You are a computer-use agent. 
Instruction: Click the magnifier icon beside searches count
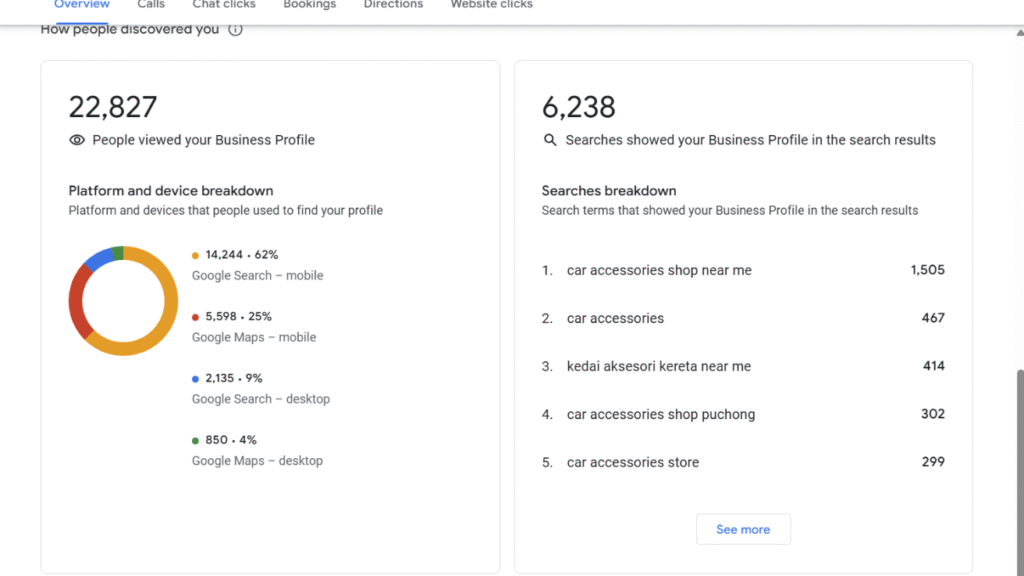click(550, 140)
